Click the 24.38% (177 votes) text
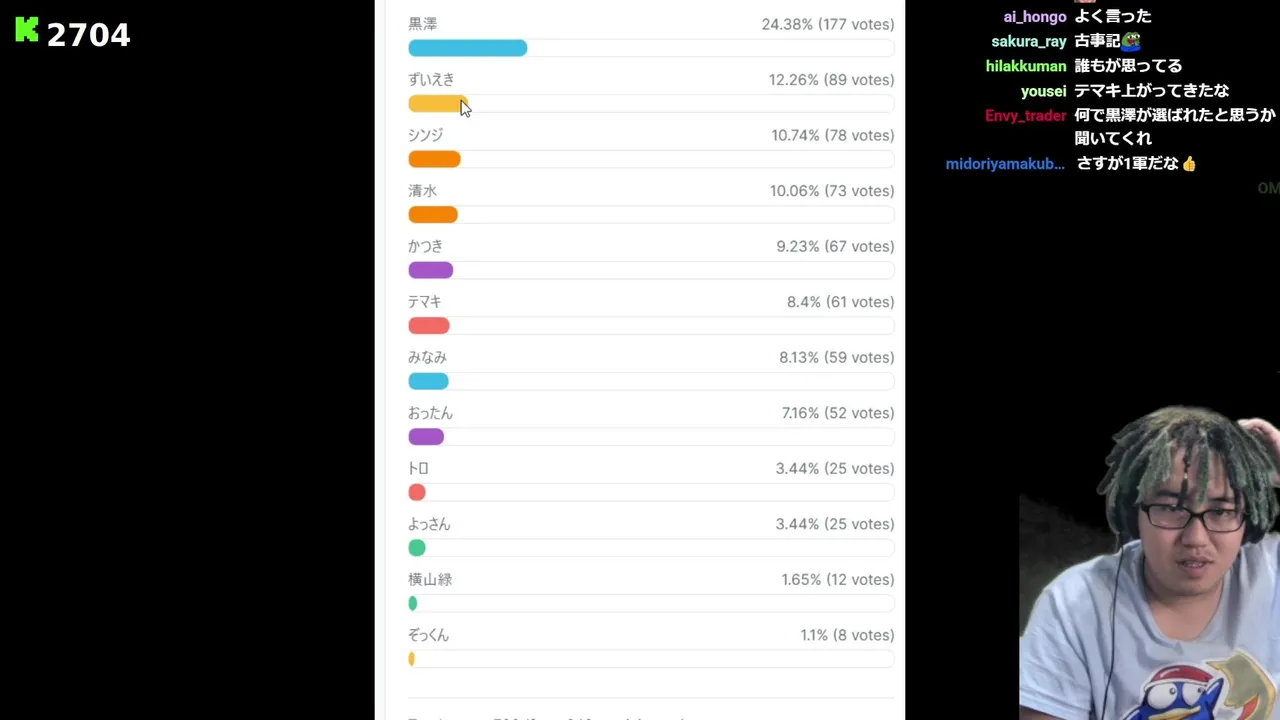This screenshot has width=1280, height=720. pos(828,24)
